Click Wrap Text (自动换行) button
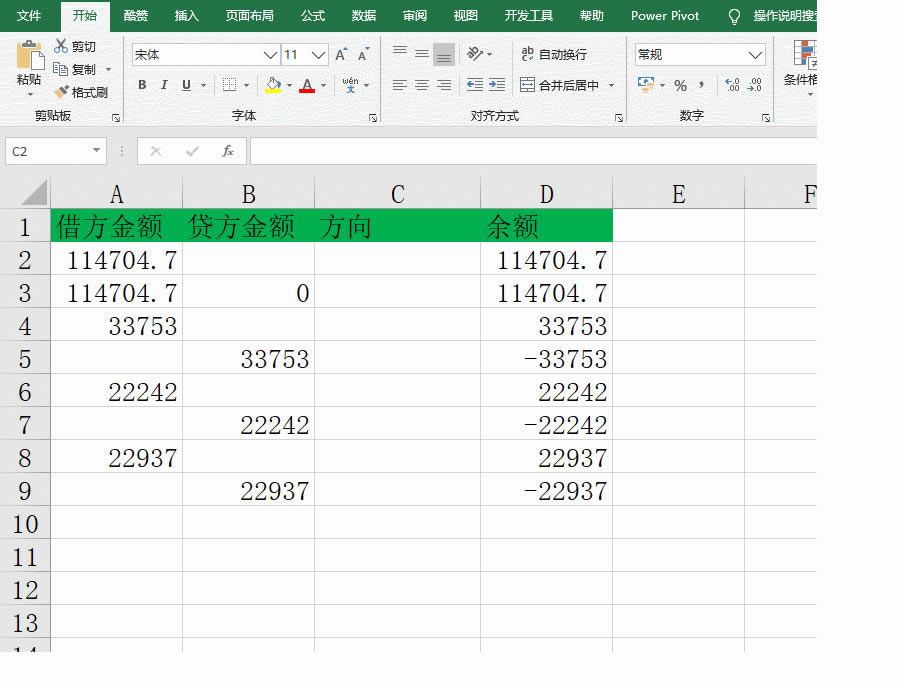The image size is (903, 682). (553, 54)
